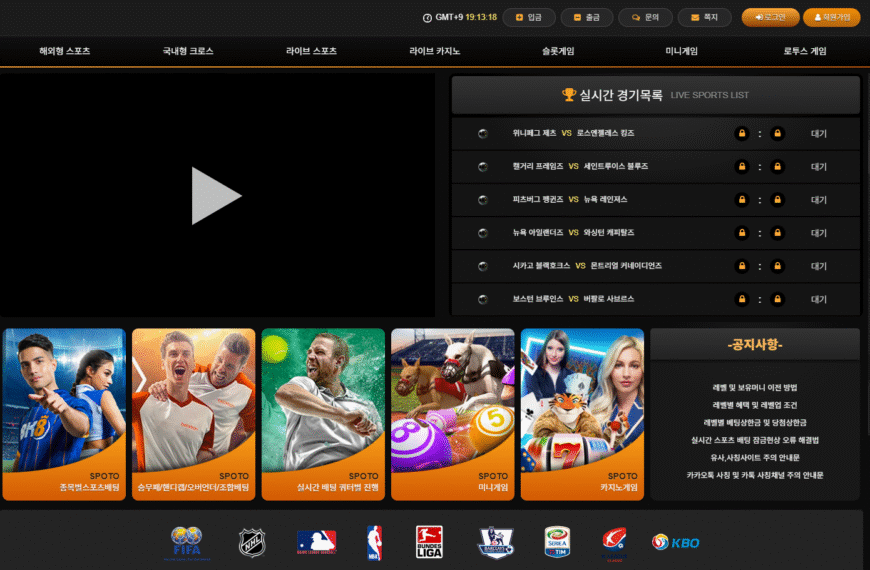The width and height of the screenshot is (870, 570).
Task: Click the MLB league logo
Action: (x=316, y=543)
